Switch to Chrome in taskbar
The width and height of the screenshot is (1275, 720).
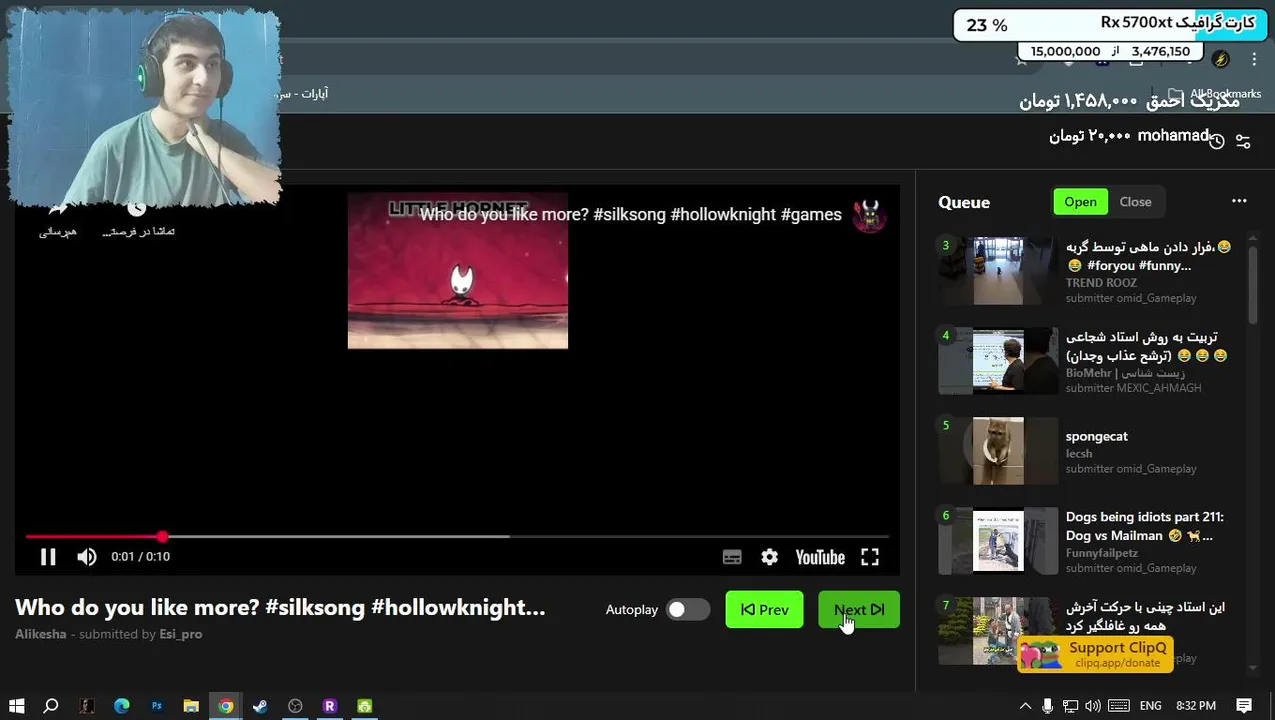(226, 706)
